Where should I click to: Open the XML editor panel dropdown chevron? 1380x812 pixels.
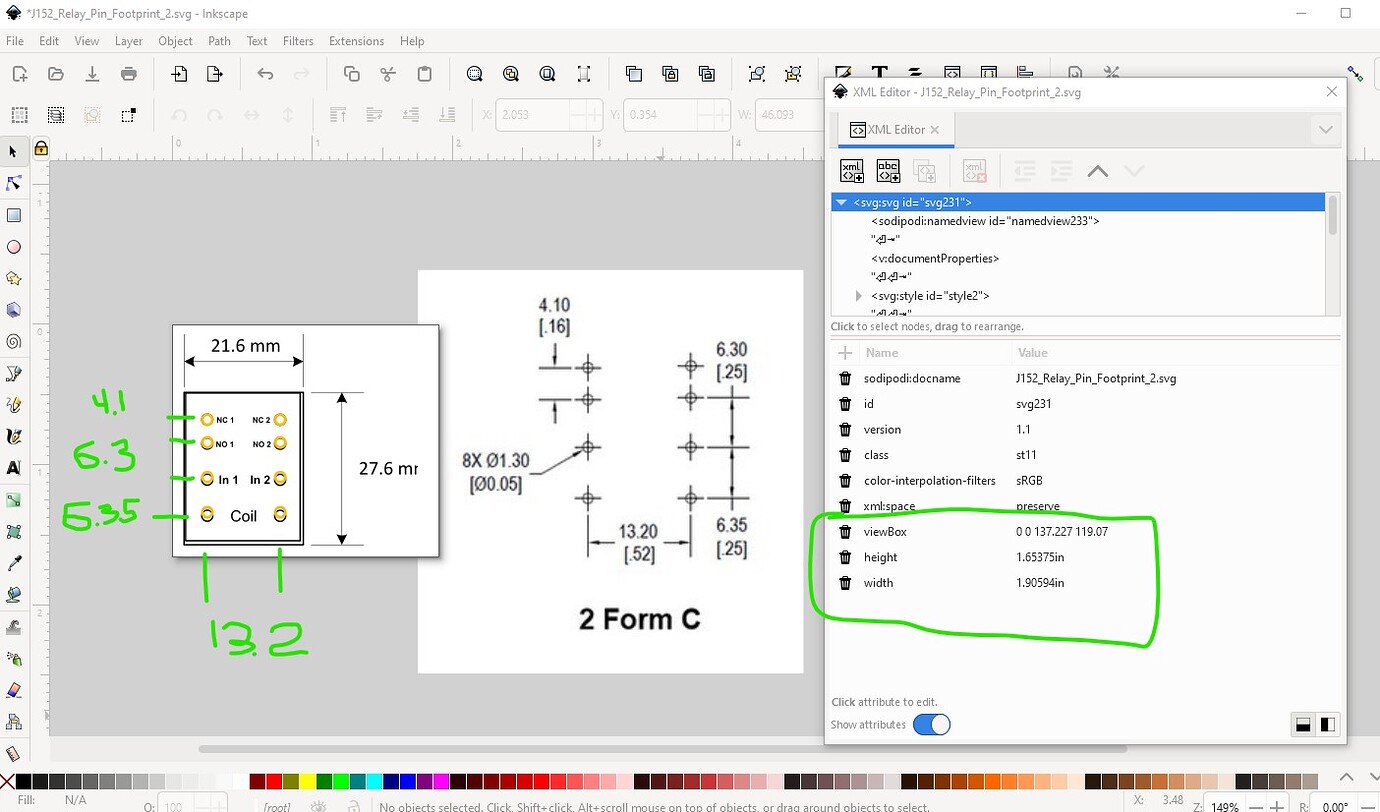1326,129
